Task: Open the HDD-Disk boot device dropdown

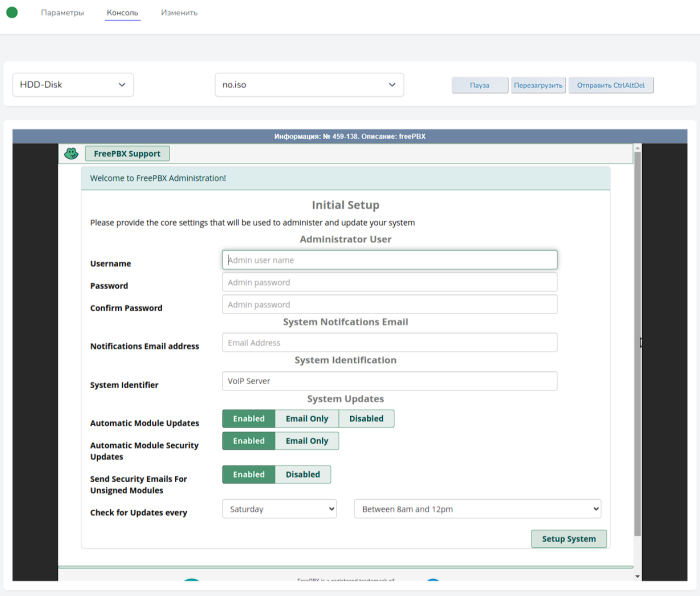Action: [x=73, y=85]
